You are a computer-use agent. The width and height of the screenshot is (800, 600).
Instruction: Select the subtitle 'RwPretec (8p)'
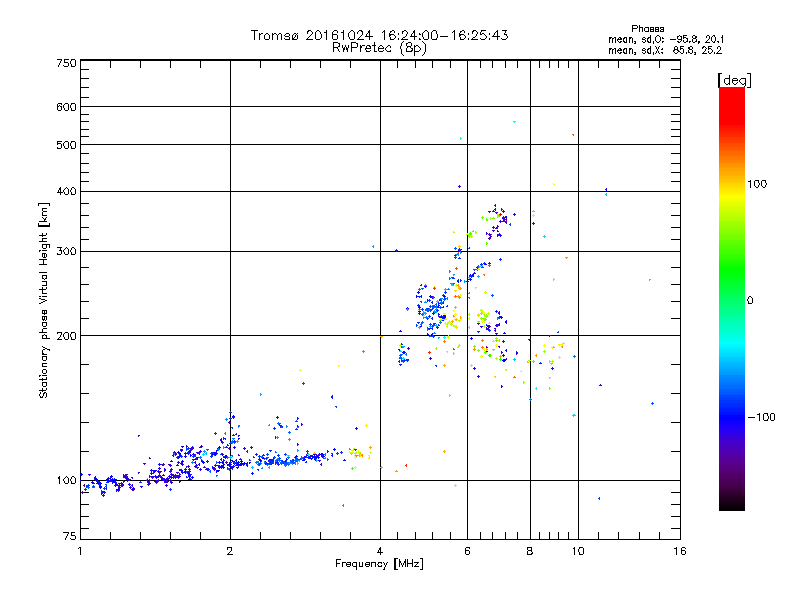pos(379,48)
